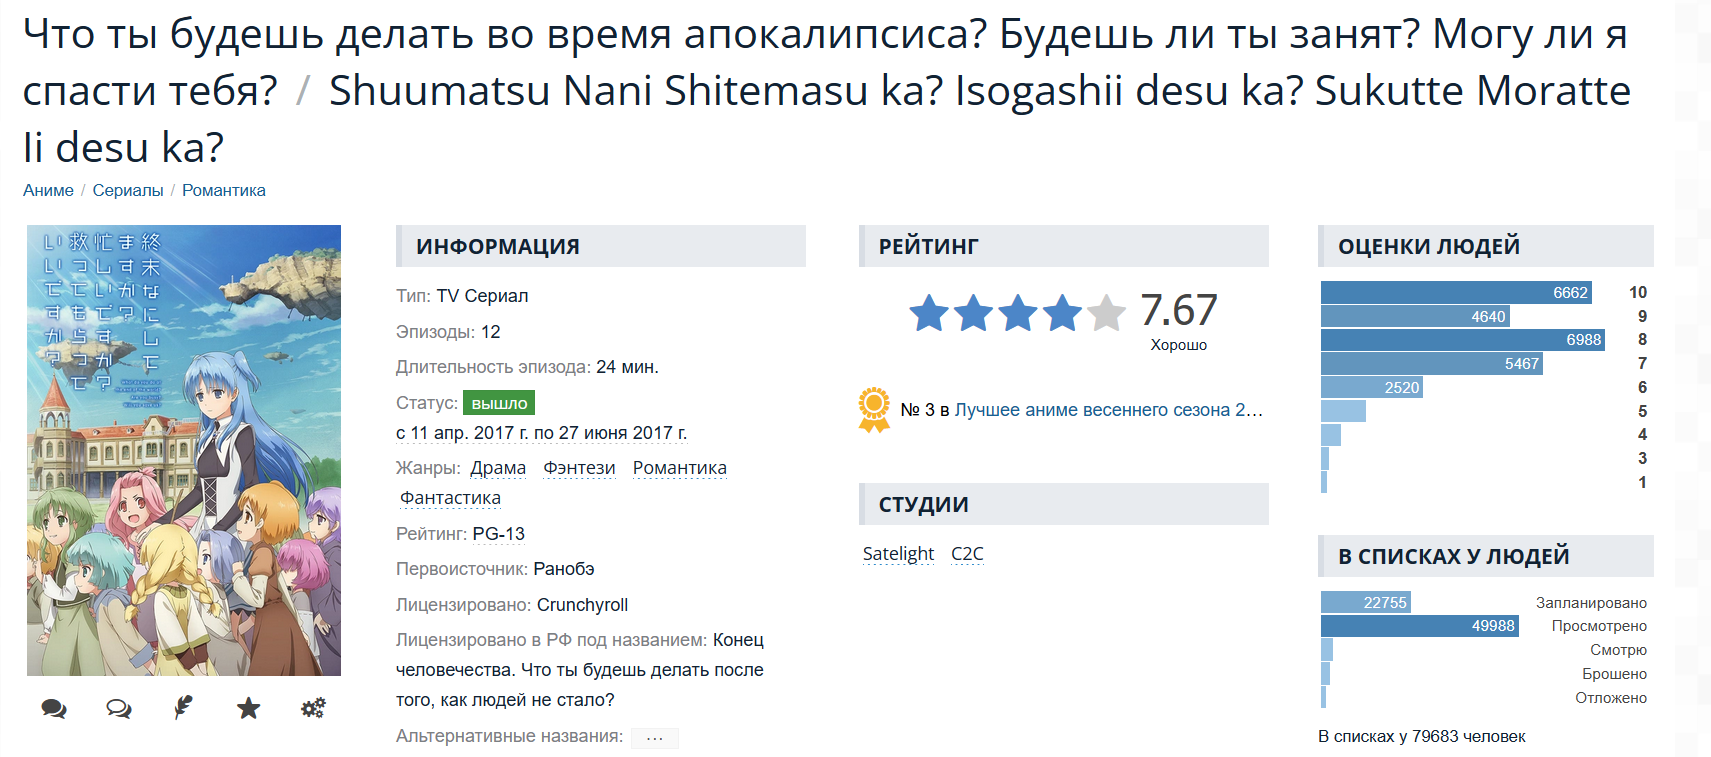Click the feather quill review icon
This screenshot has height=757, width=1711.
[x=183, y=708]
